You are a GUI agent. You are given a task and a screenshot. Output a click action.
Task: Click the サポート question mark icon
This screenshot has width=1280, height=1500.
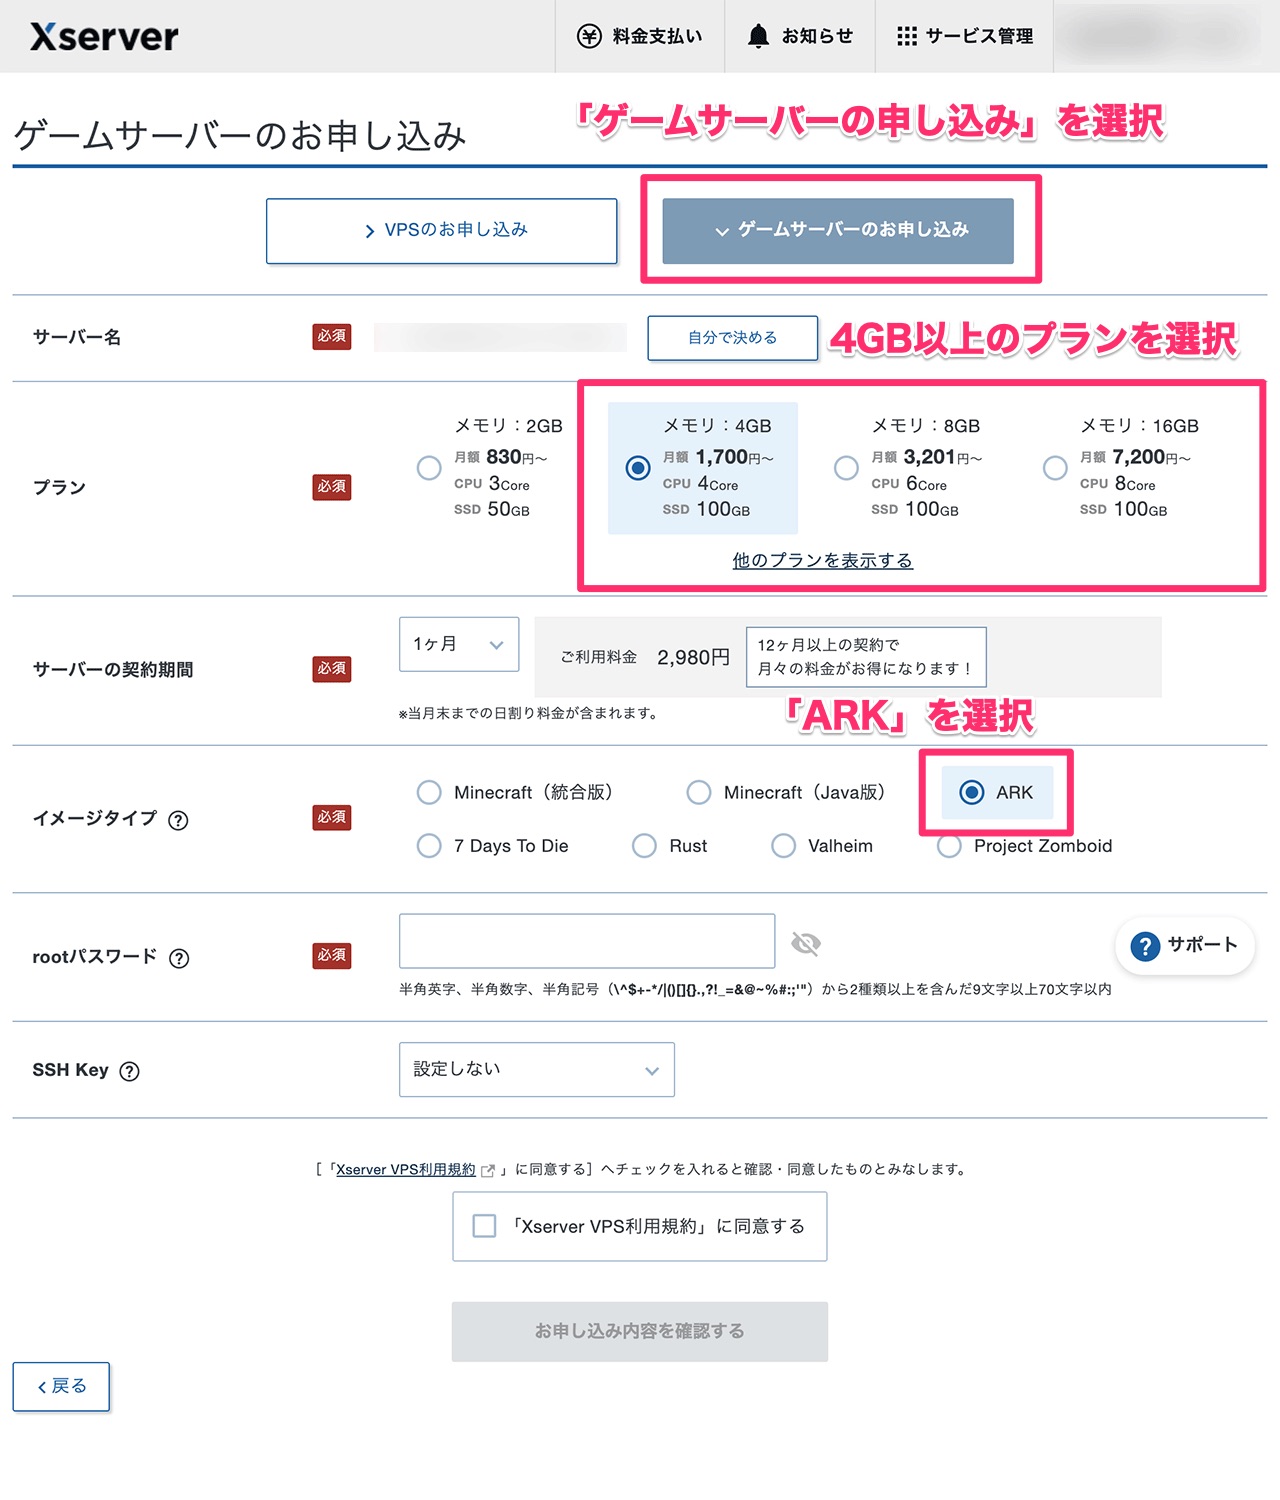click(1145, 945)
